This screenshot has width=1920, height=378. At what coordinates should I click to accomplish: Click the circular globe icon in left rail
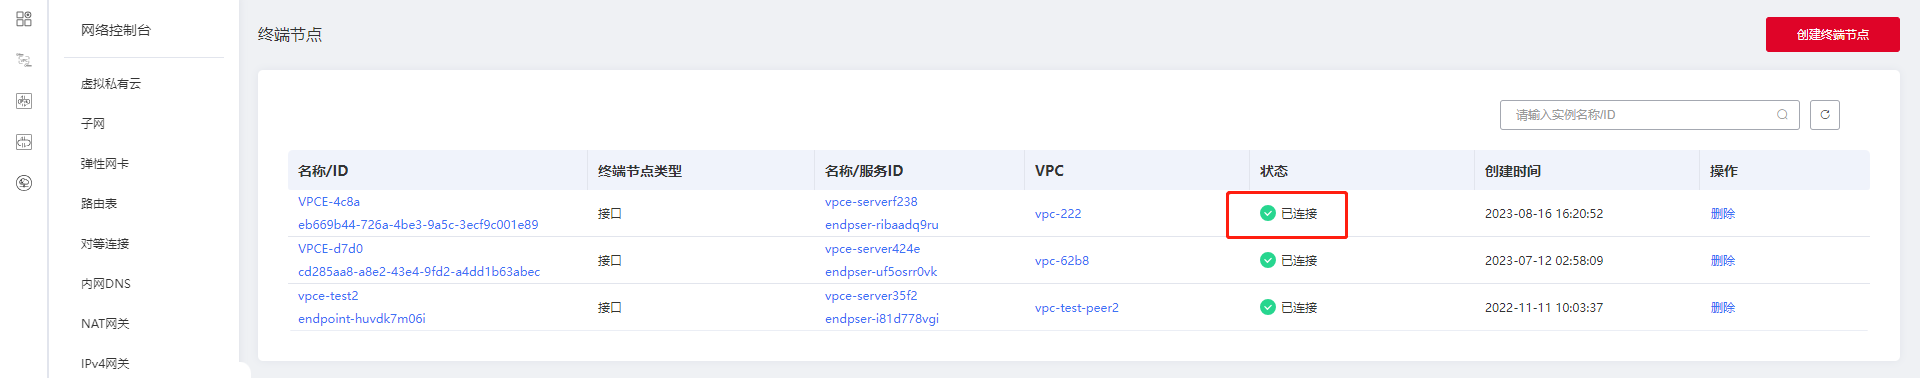click(x=24, y=183)
